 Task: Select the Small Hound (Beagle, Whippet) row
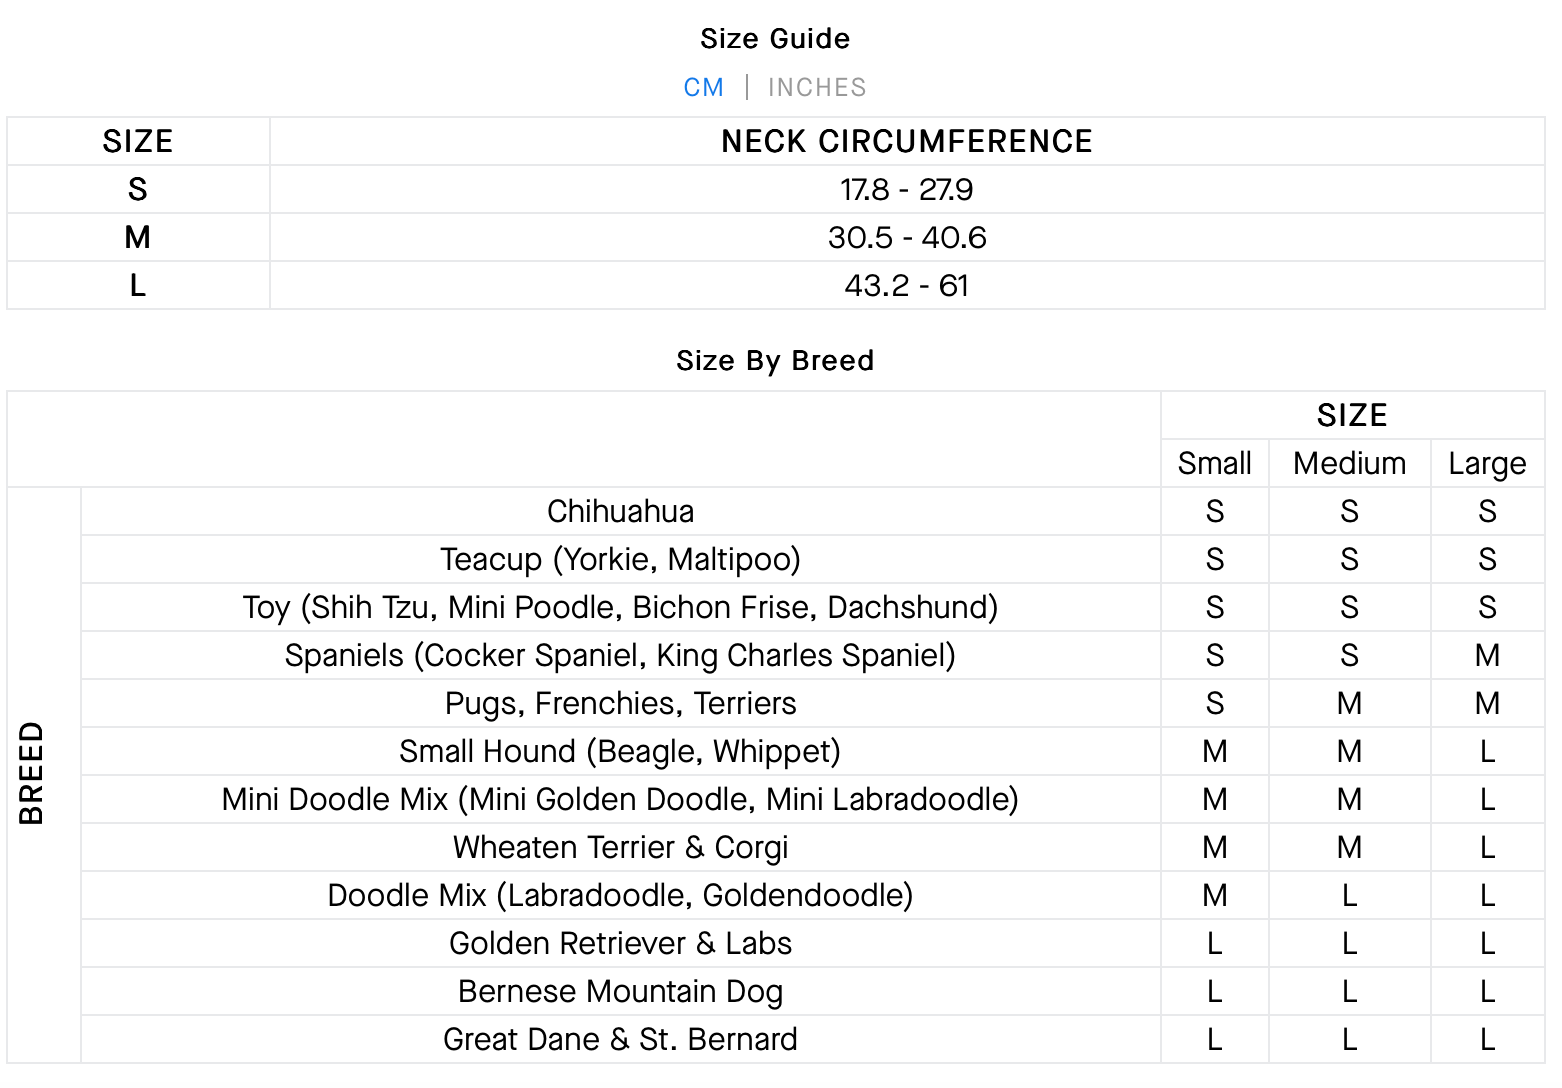620,752
